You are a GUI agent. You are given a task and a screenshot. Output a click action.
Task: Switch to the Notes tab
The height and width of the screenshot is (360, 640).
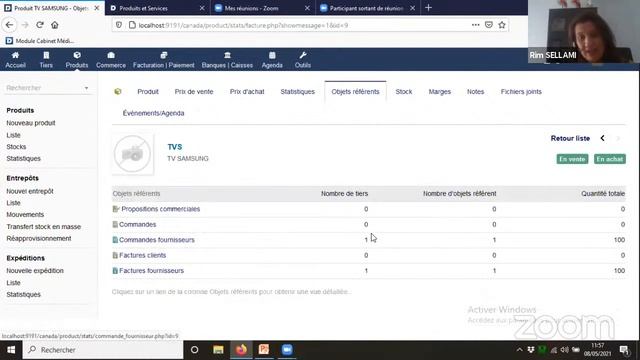point(476,92)
